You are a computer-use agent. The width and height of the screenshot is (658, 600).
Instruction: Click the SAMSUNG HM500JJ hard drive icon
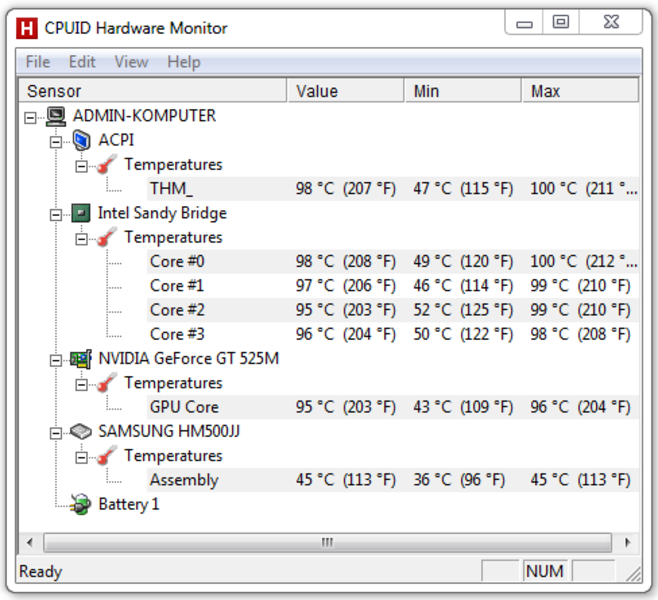[81, 431]
